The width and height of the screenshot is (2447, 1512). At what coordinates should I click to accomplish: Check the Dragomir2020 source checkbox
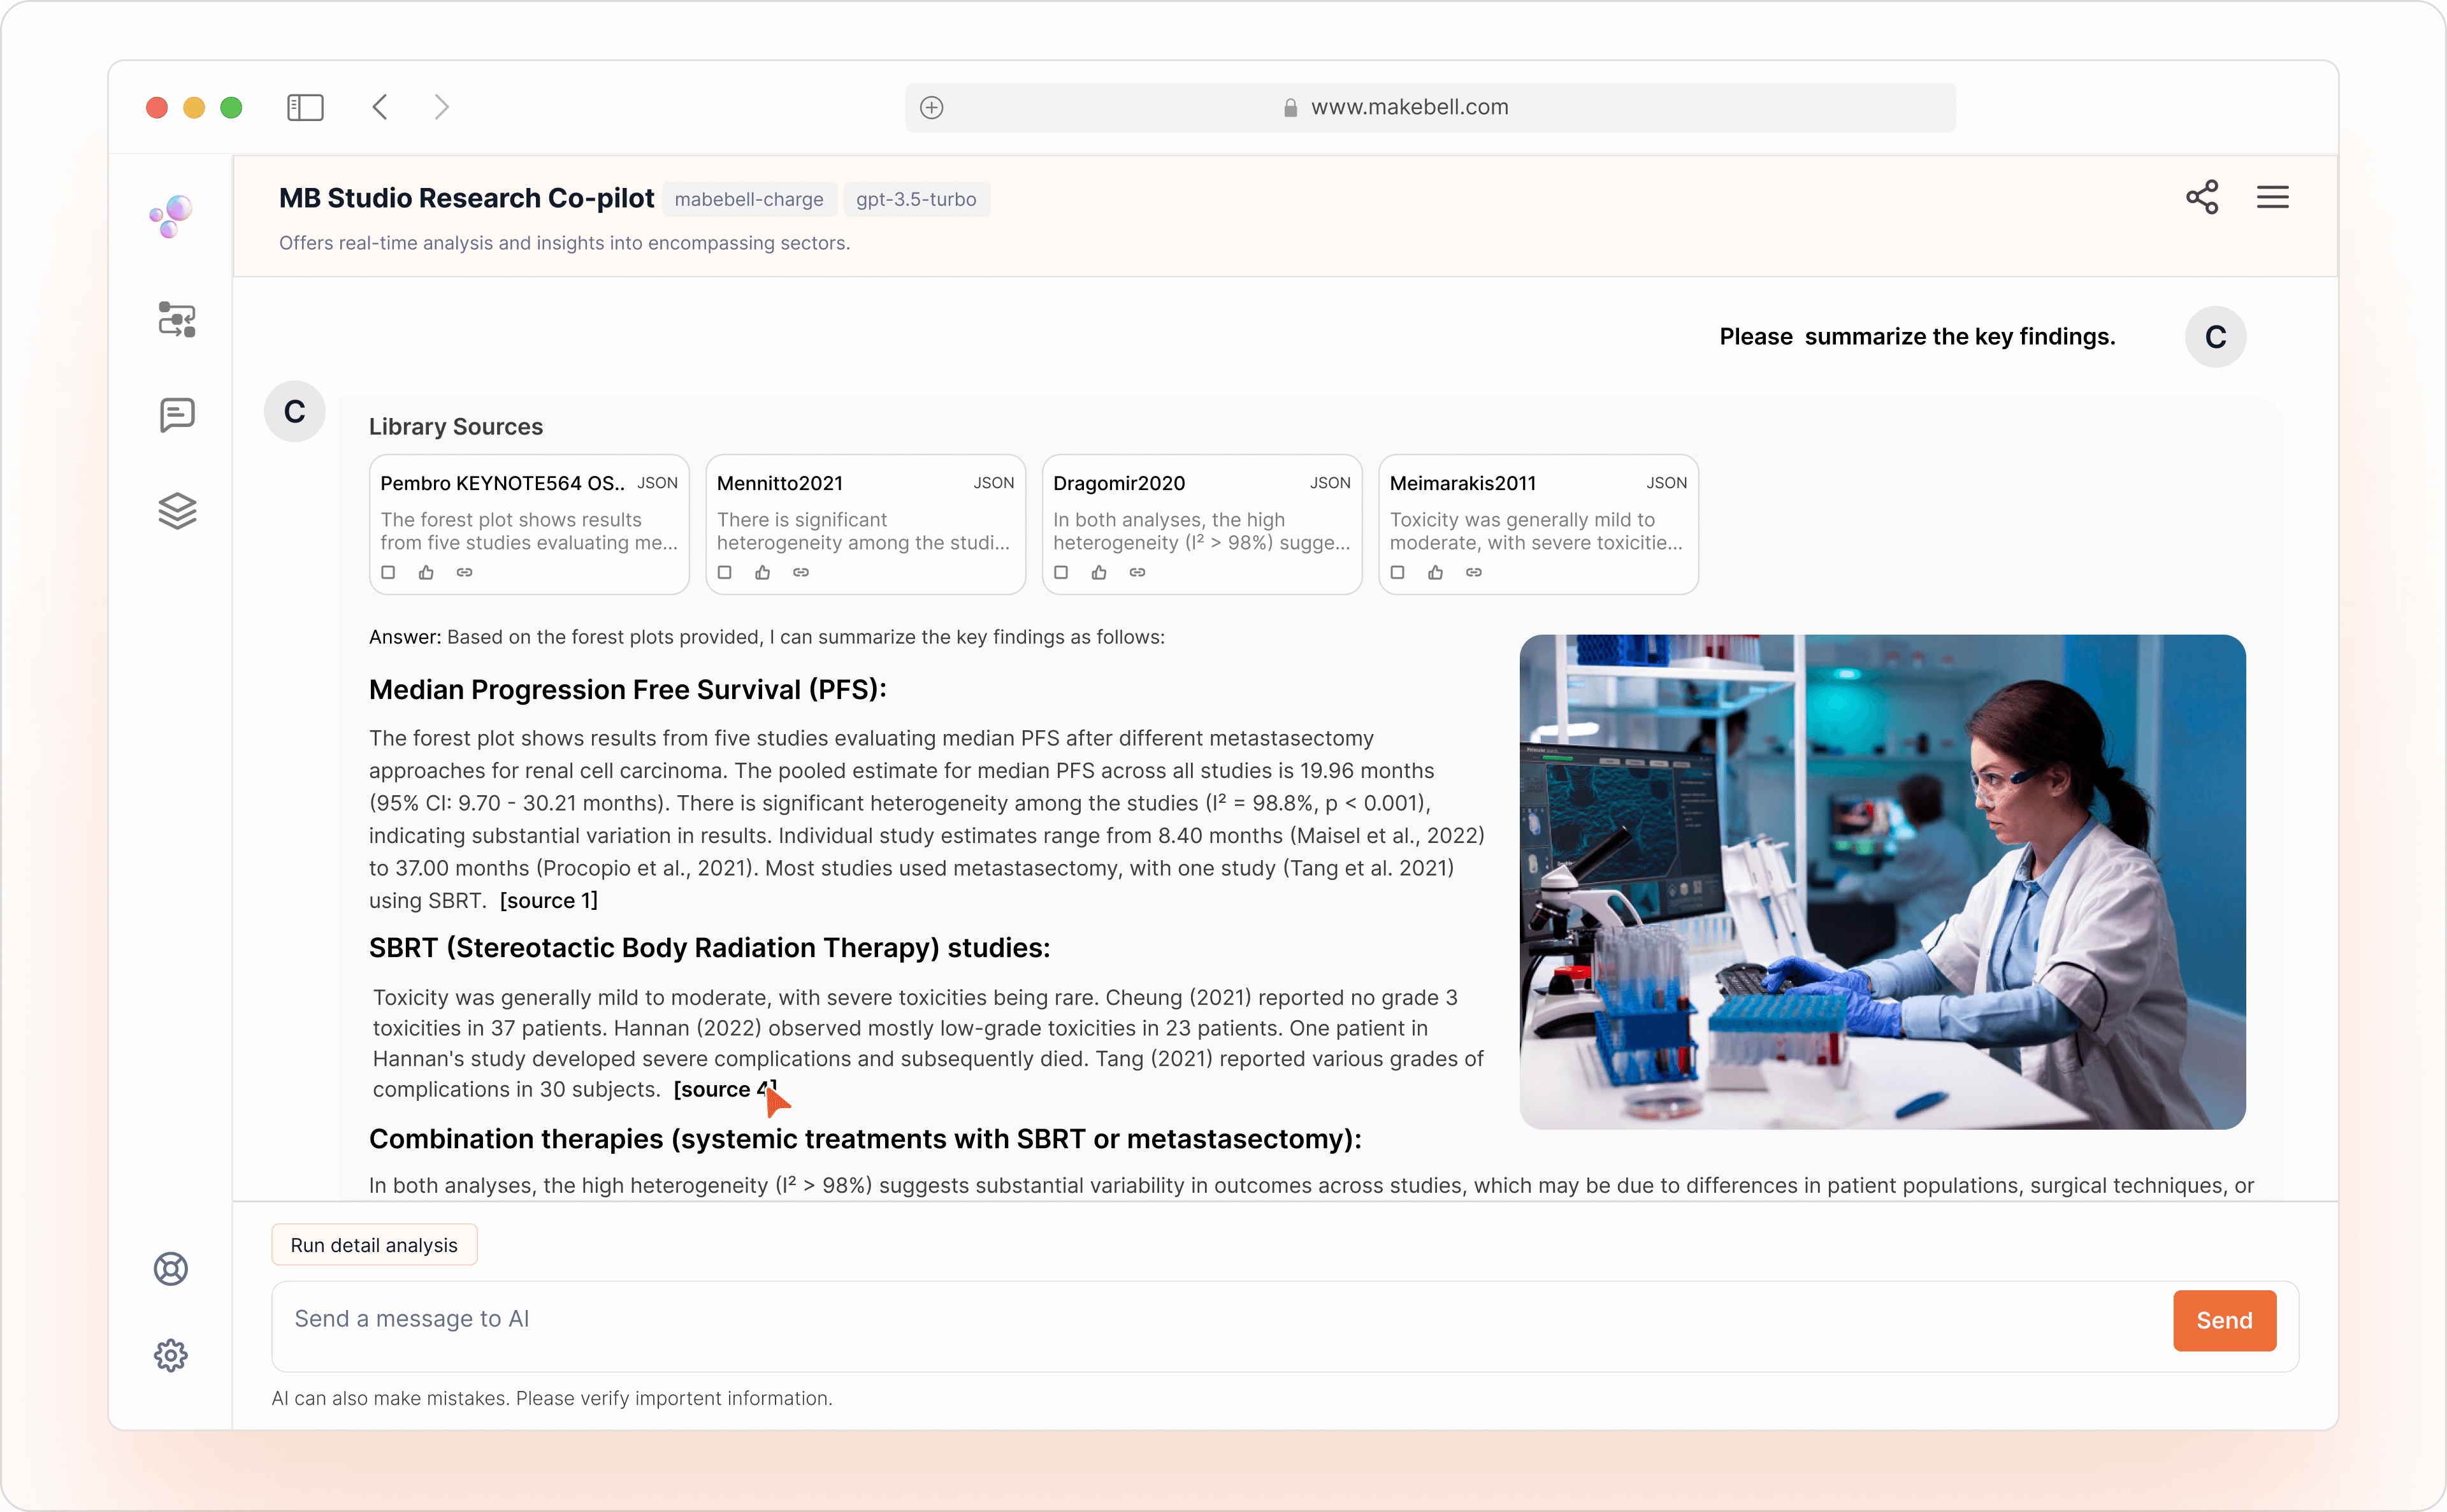tap(1061, 573)
